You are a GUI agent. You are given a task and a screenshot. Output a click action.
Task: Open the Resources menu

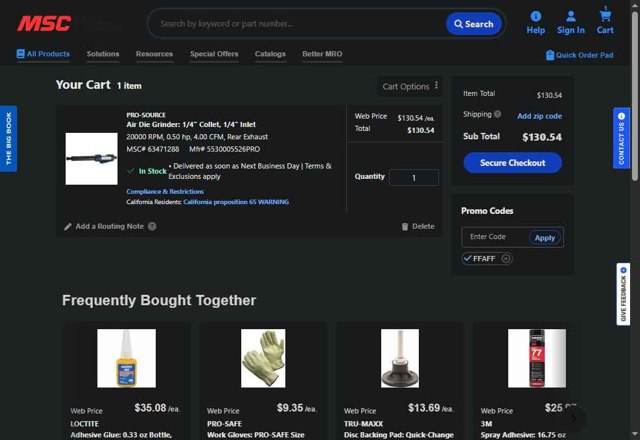[x=154, y=54]
